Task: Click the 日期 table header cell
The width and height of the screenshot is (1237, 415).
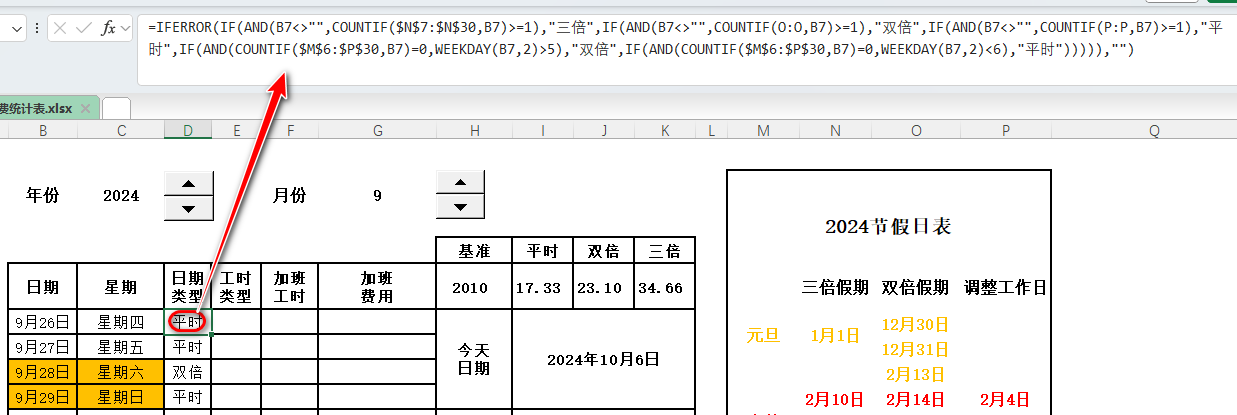Action: point(43,287)
